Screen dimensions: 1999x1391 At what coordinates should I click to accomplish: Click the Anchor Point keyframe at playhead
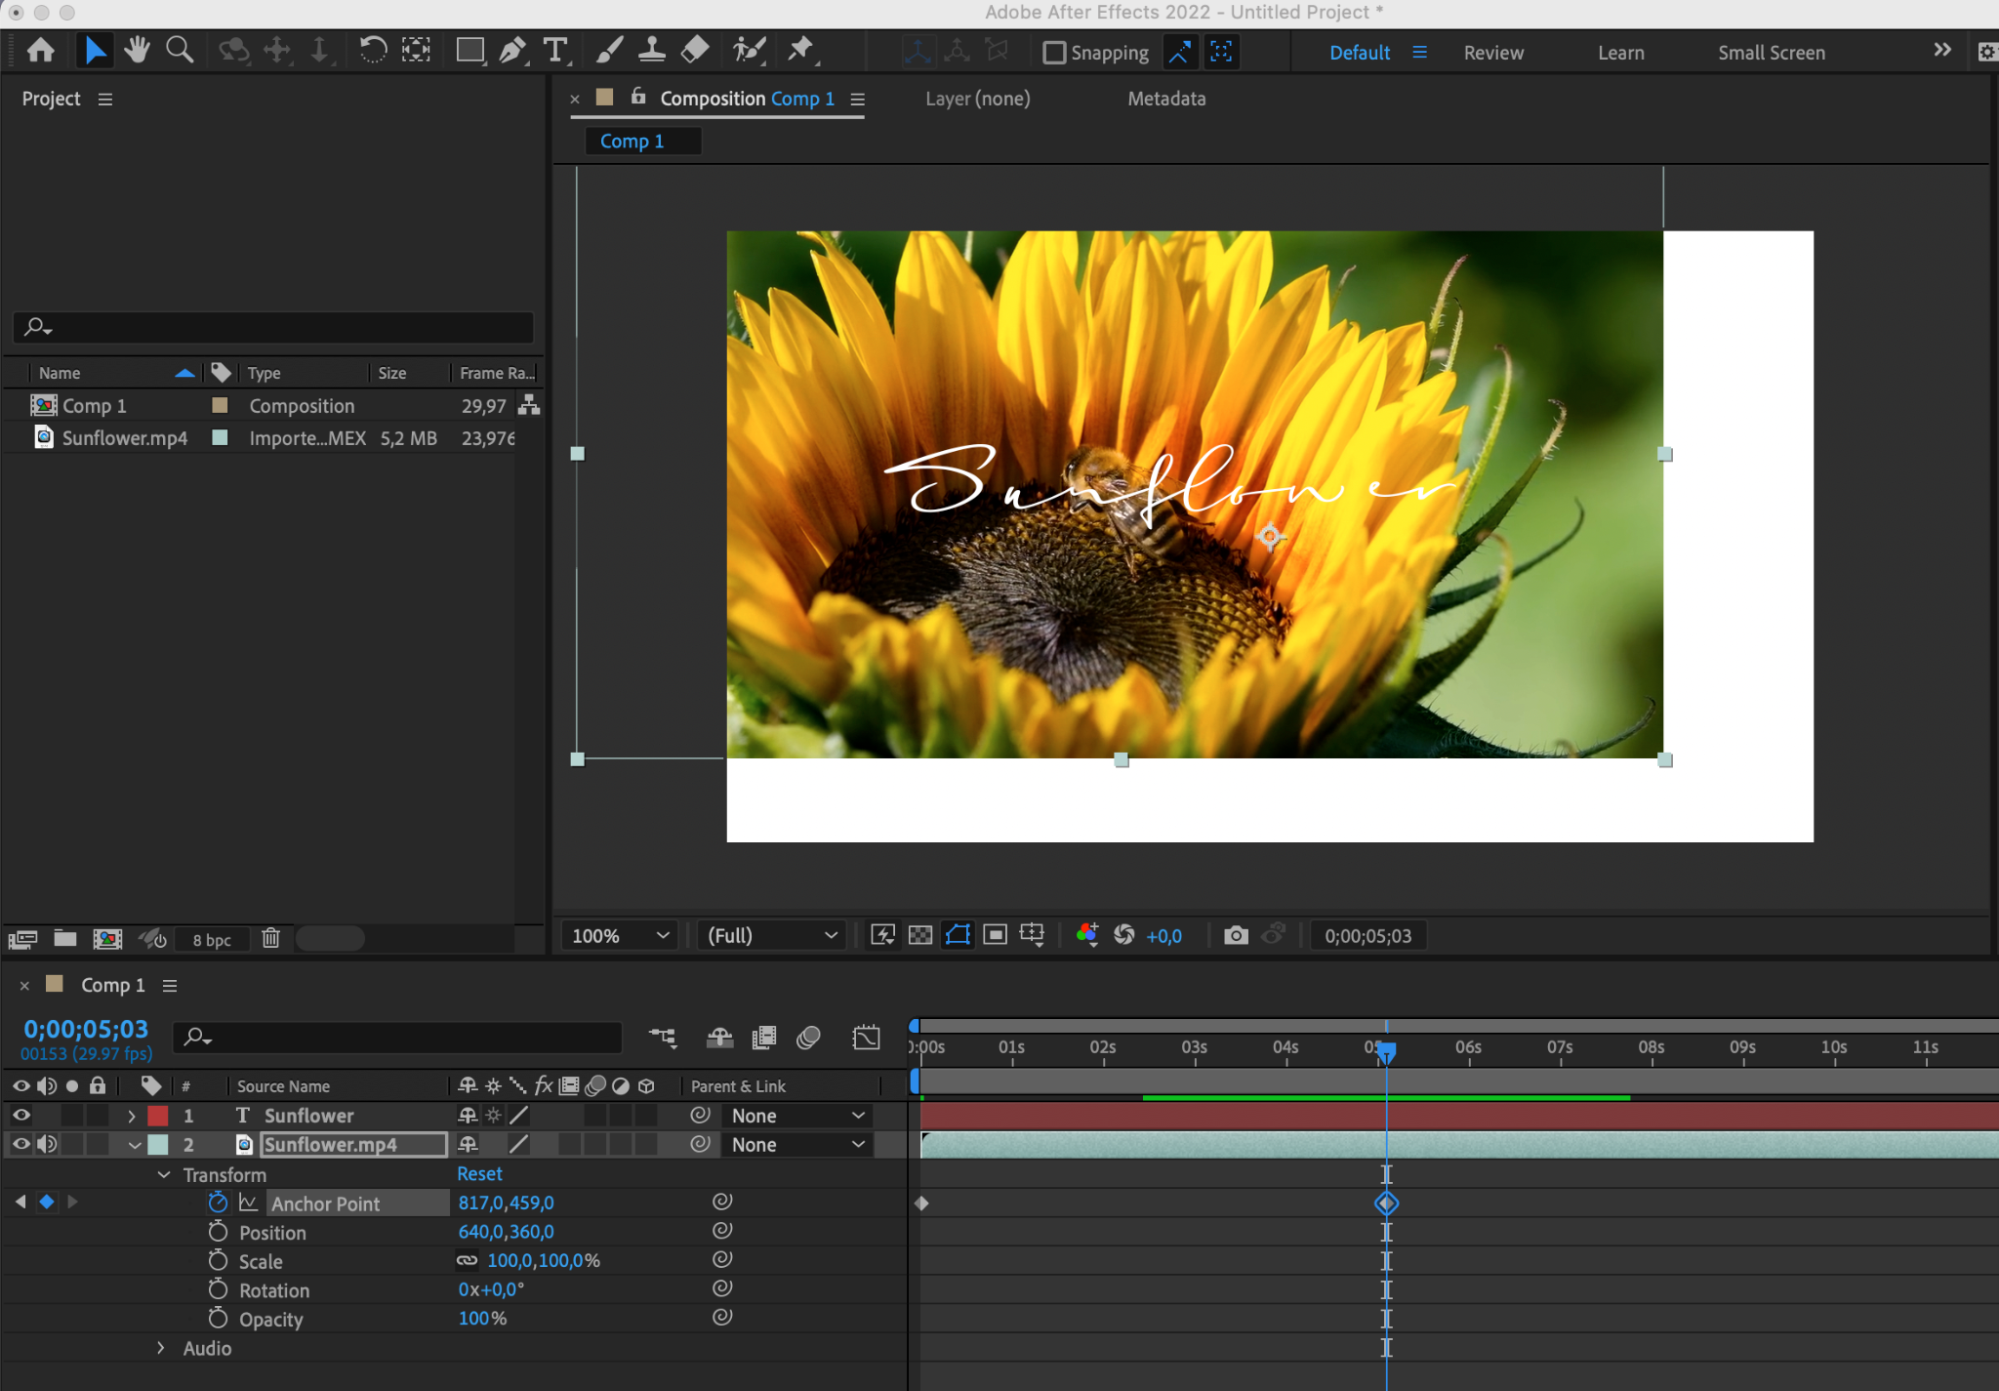(1386, 1203)
